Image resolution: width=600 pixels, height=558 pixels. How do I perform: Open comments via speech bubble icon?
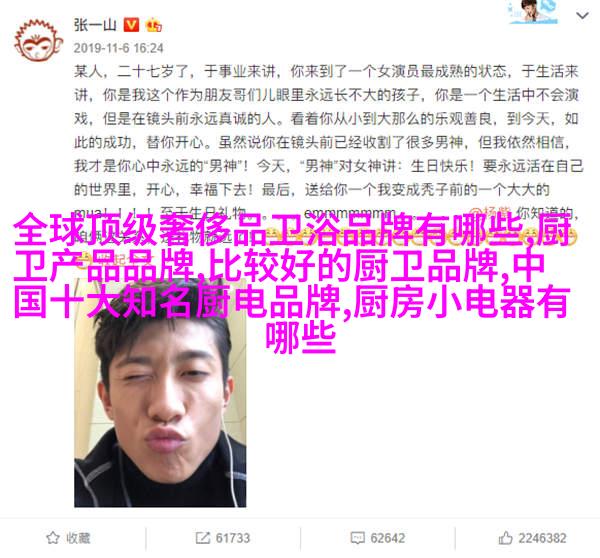point(357,538)
